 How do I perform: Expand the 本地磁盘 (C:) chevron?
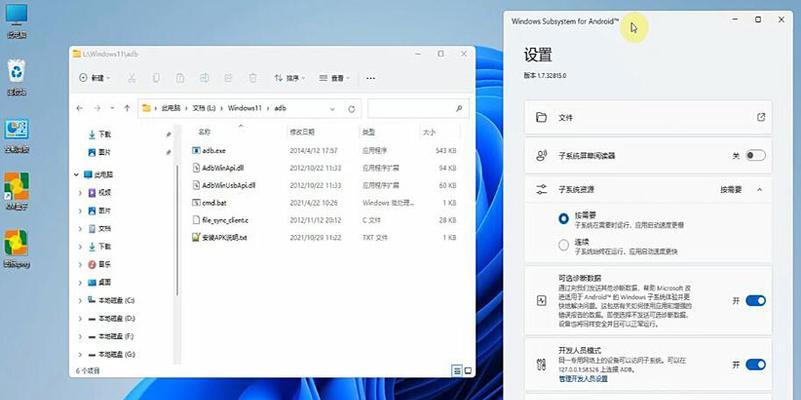[x=80, y=300]
